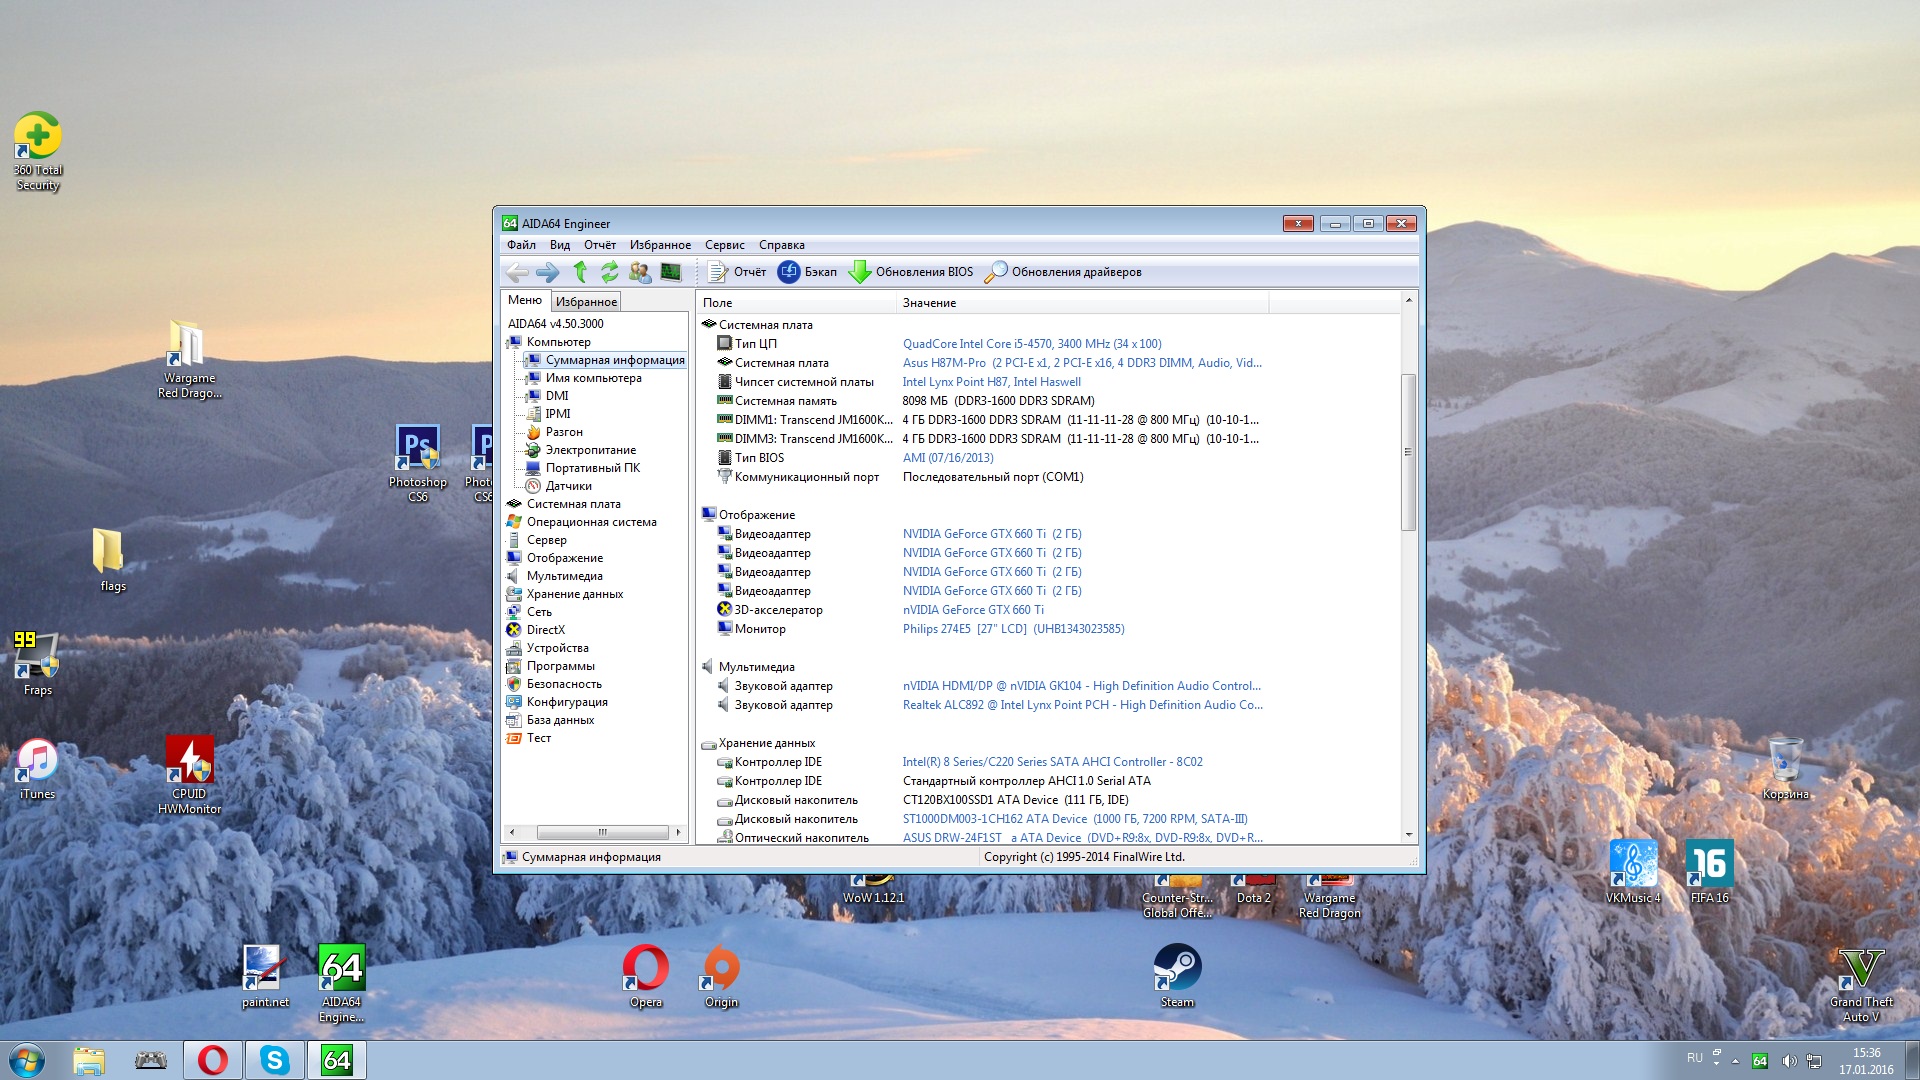This screenshot has width=1920, height=1080.
Task: Open the Отчёт report toolbar button
Action: [736, 272]
